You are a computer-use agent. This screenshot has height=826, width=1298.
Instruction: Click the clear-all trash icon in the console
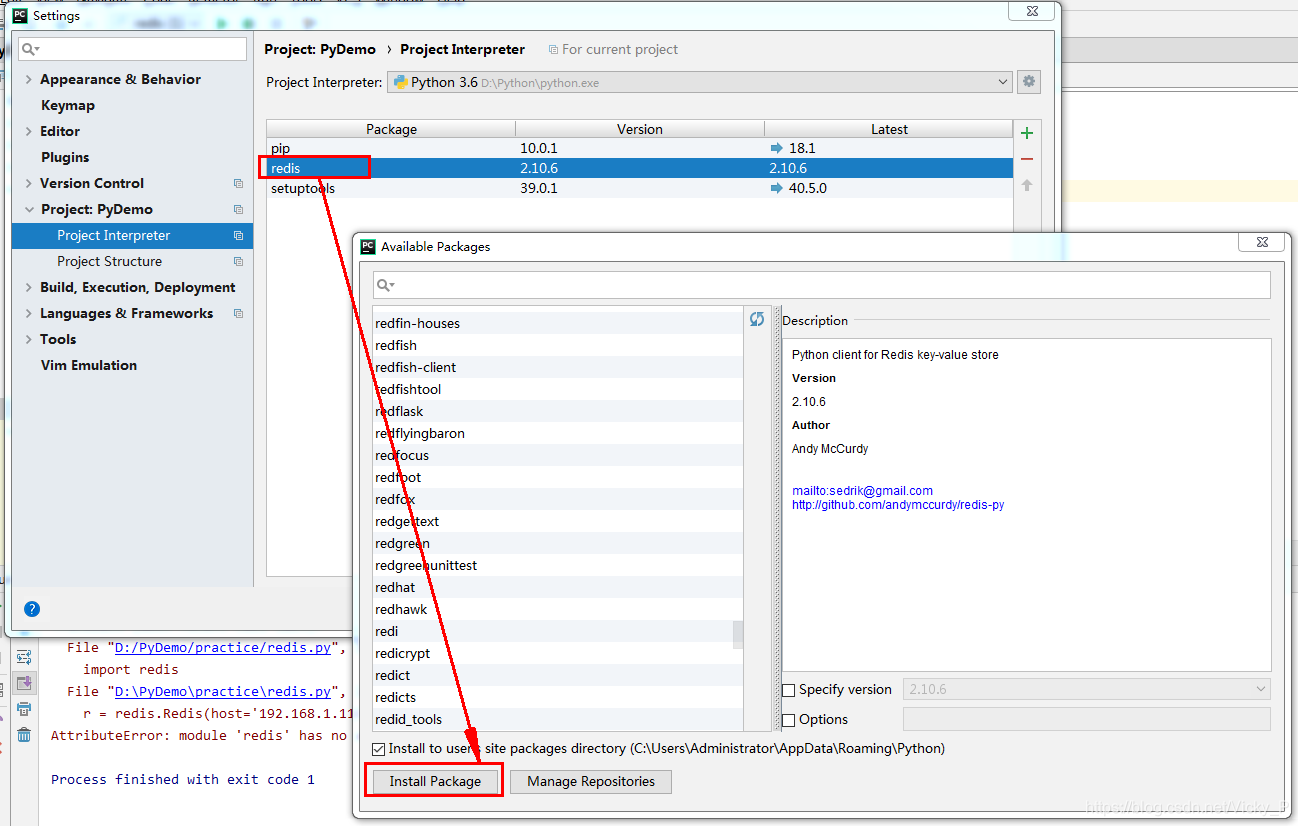pos(24,736)
